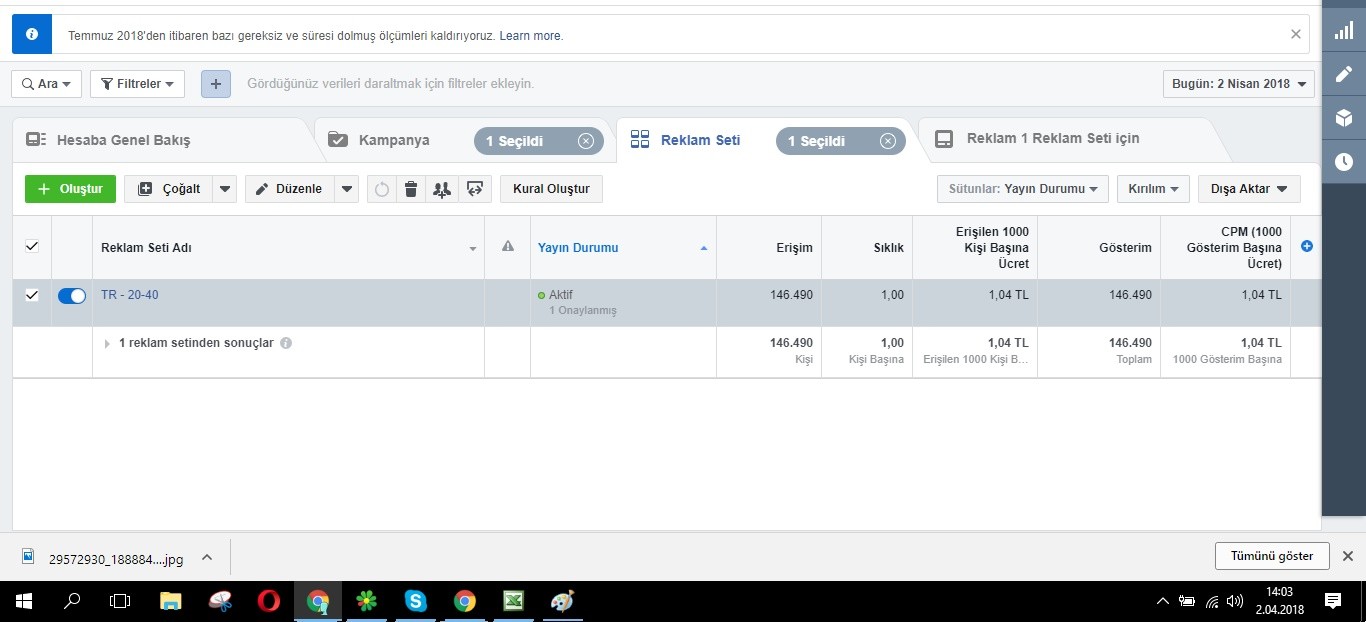The width and height of the screenshot is (1366, 622).
Task: Click the Aktif status text
Action: pyautogui.click(x=560, y=295)
